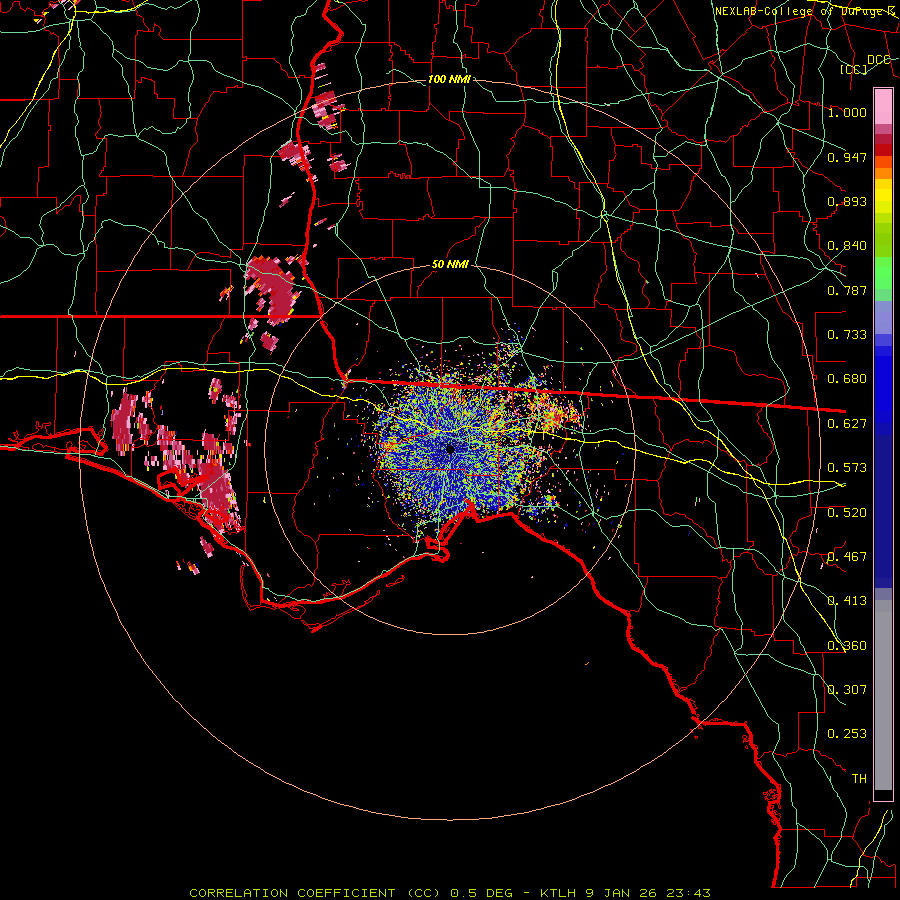Click the 0.307 scale value
This screenshot has height=900, width=900.
[847, 689]
